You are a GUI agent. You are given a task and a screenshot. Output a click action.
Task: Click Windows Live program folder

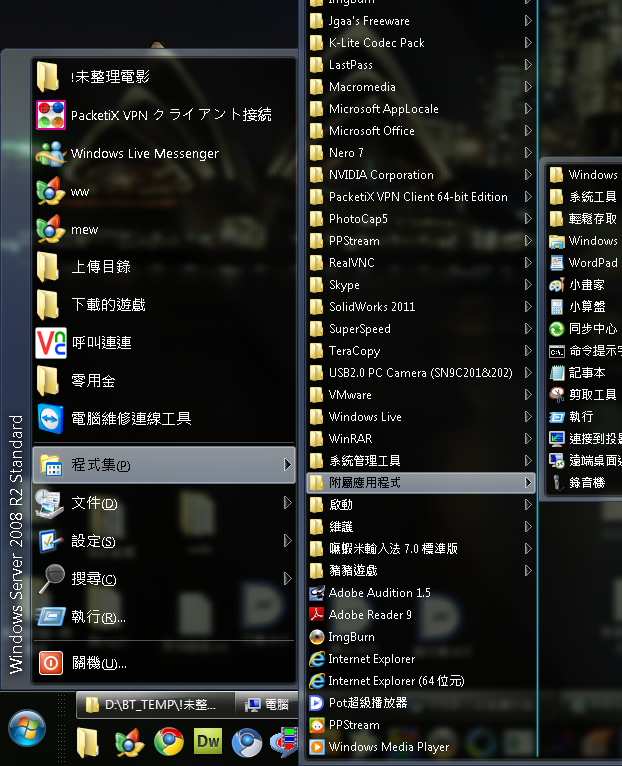pos(421,417)
